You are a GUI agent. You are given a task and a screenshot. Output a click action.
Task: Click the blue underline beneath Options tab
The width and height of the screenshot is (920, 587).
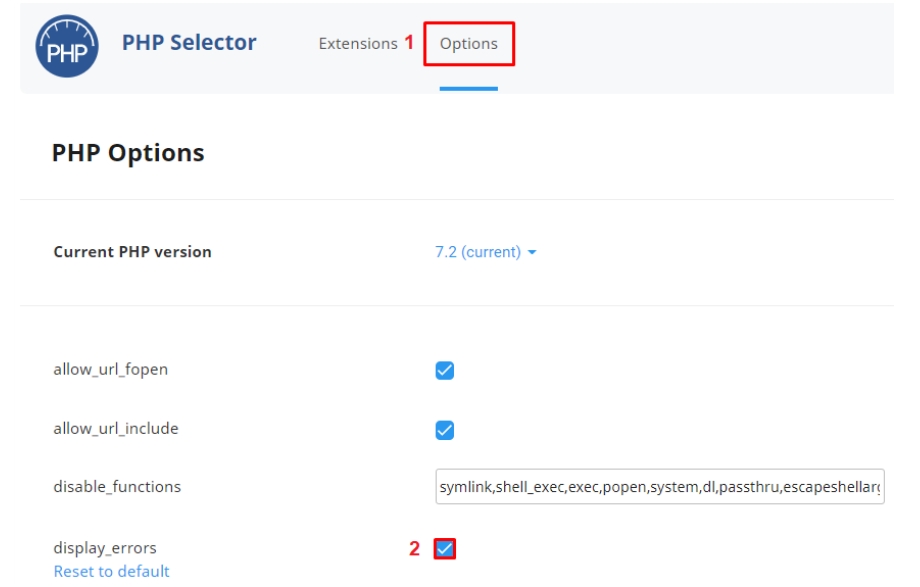(468, 89)
